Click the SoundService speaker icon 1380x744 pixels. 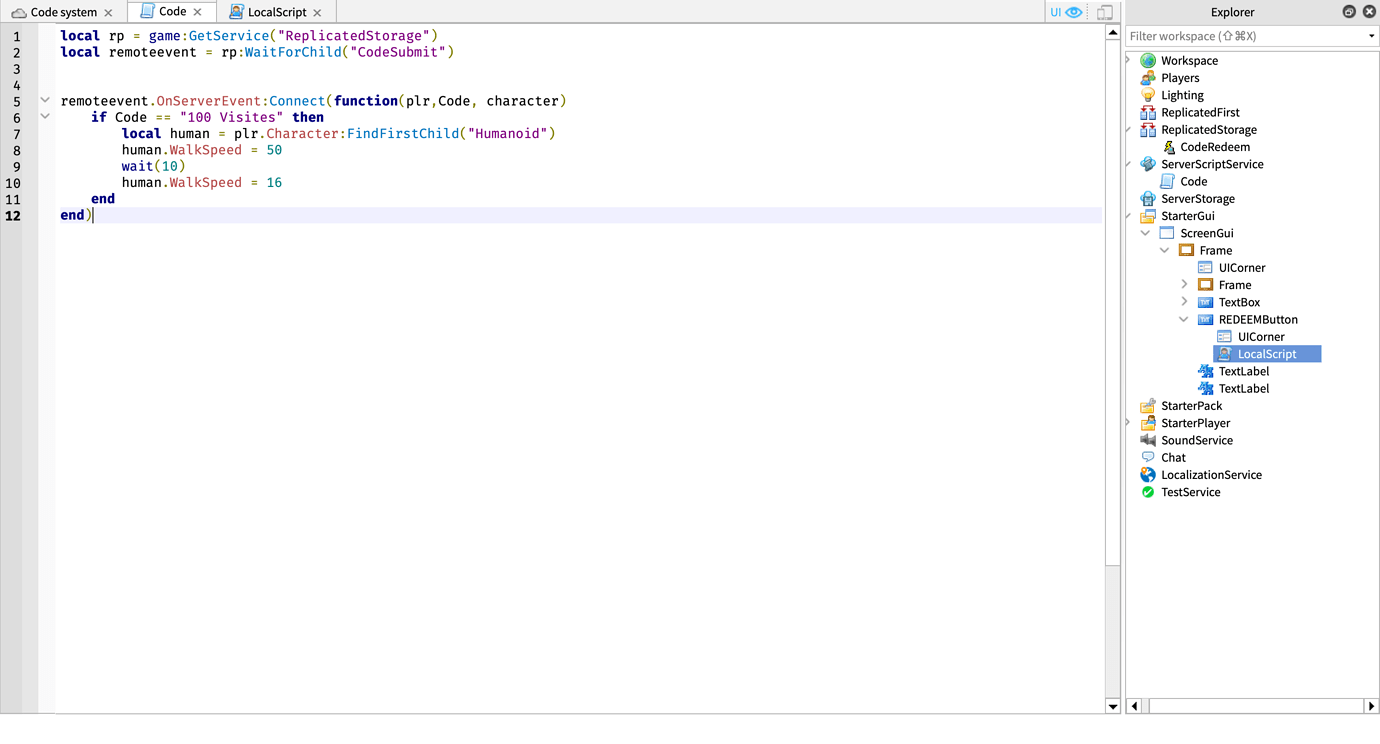click(1147, 440)
